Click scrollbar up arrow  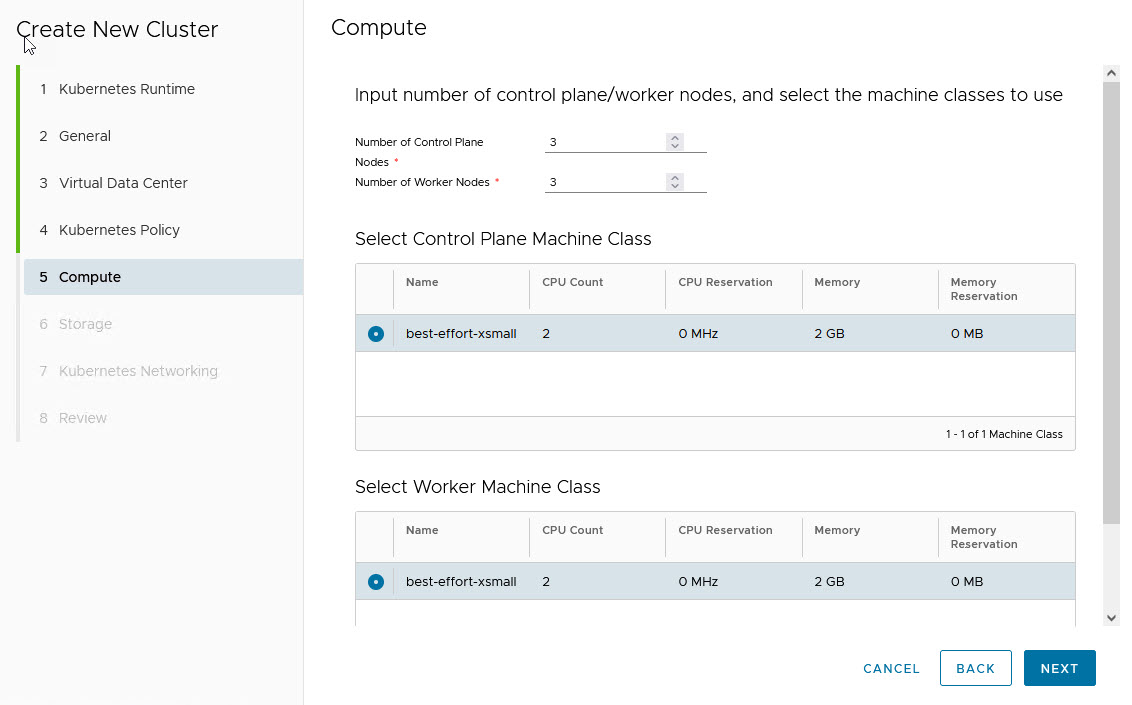pos(1111,73)
